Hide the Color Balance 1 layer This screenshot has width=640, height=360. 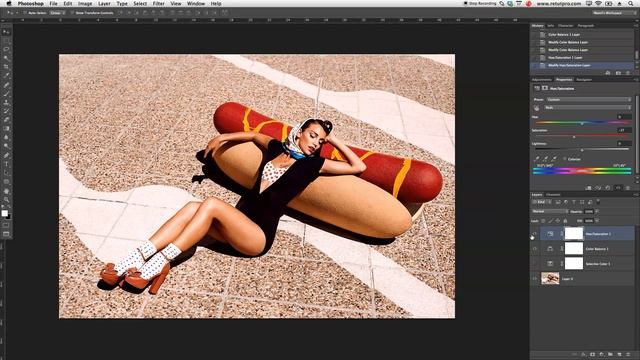click(535, 249)
